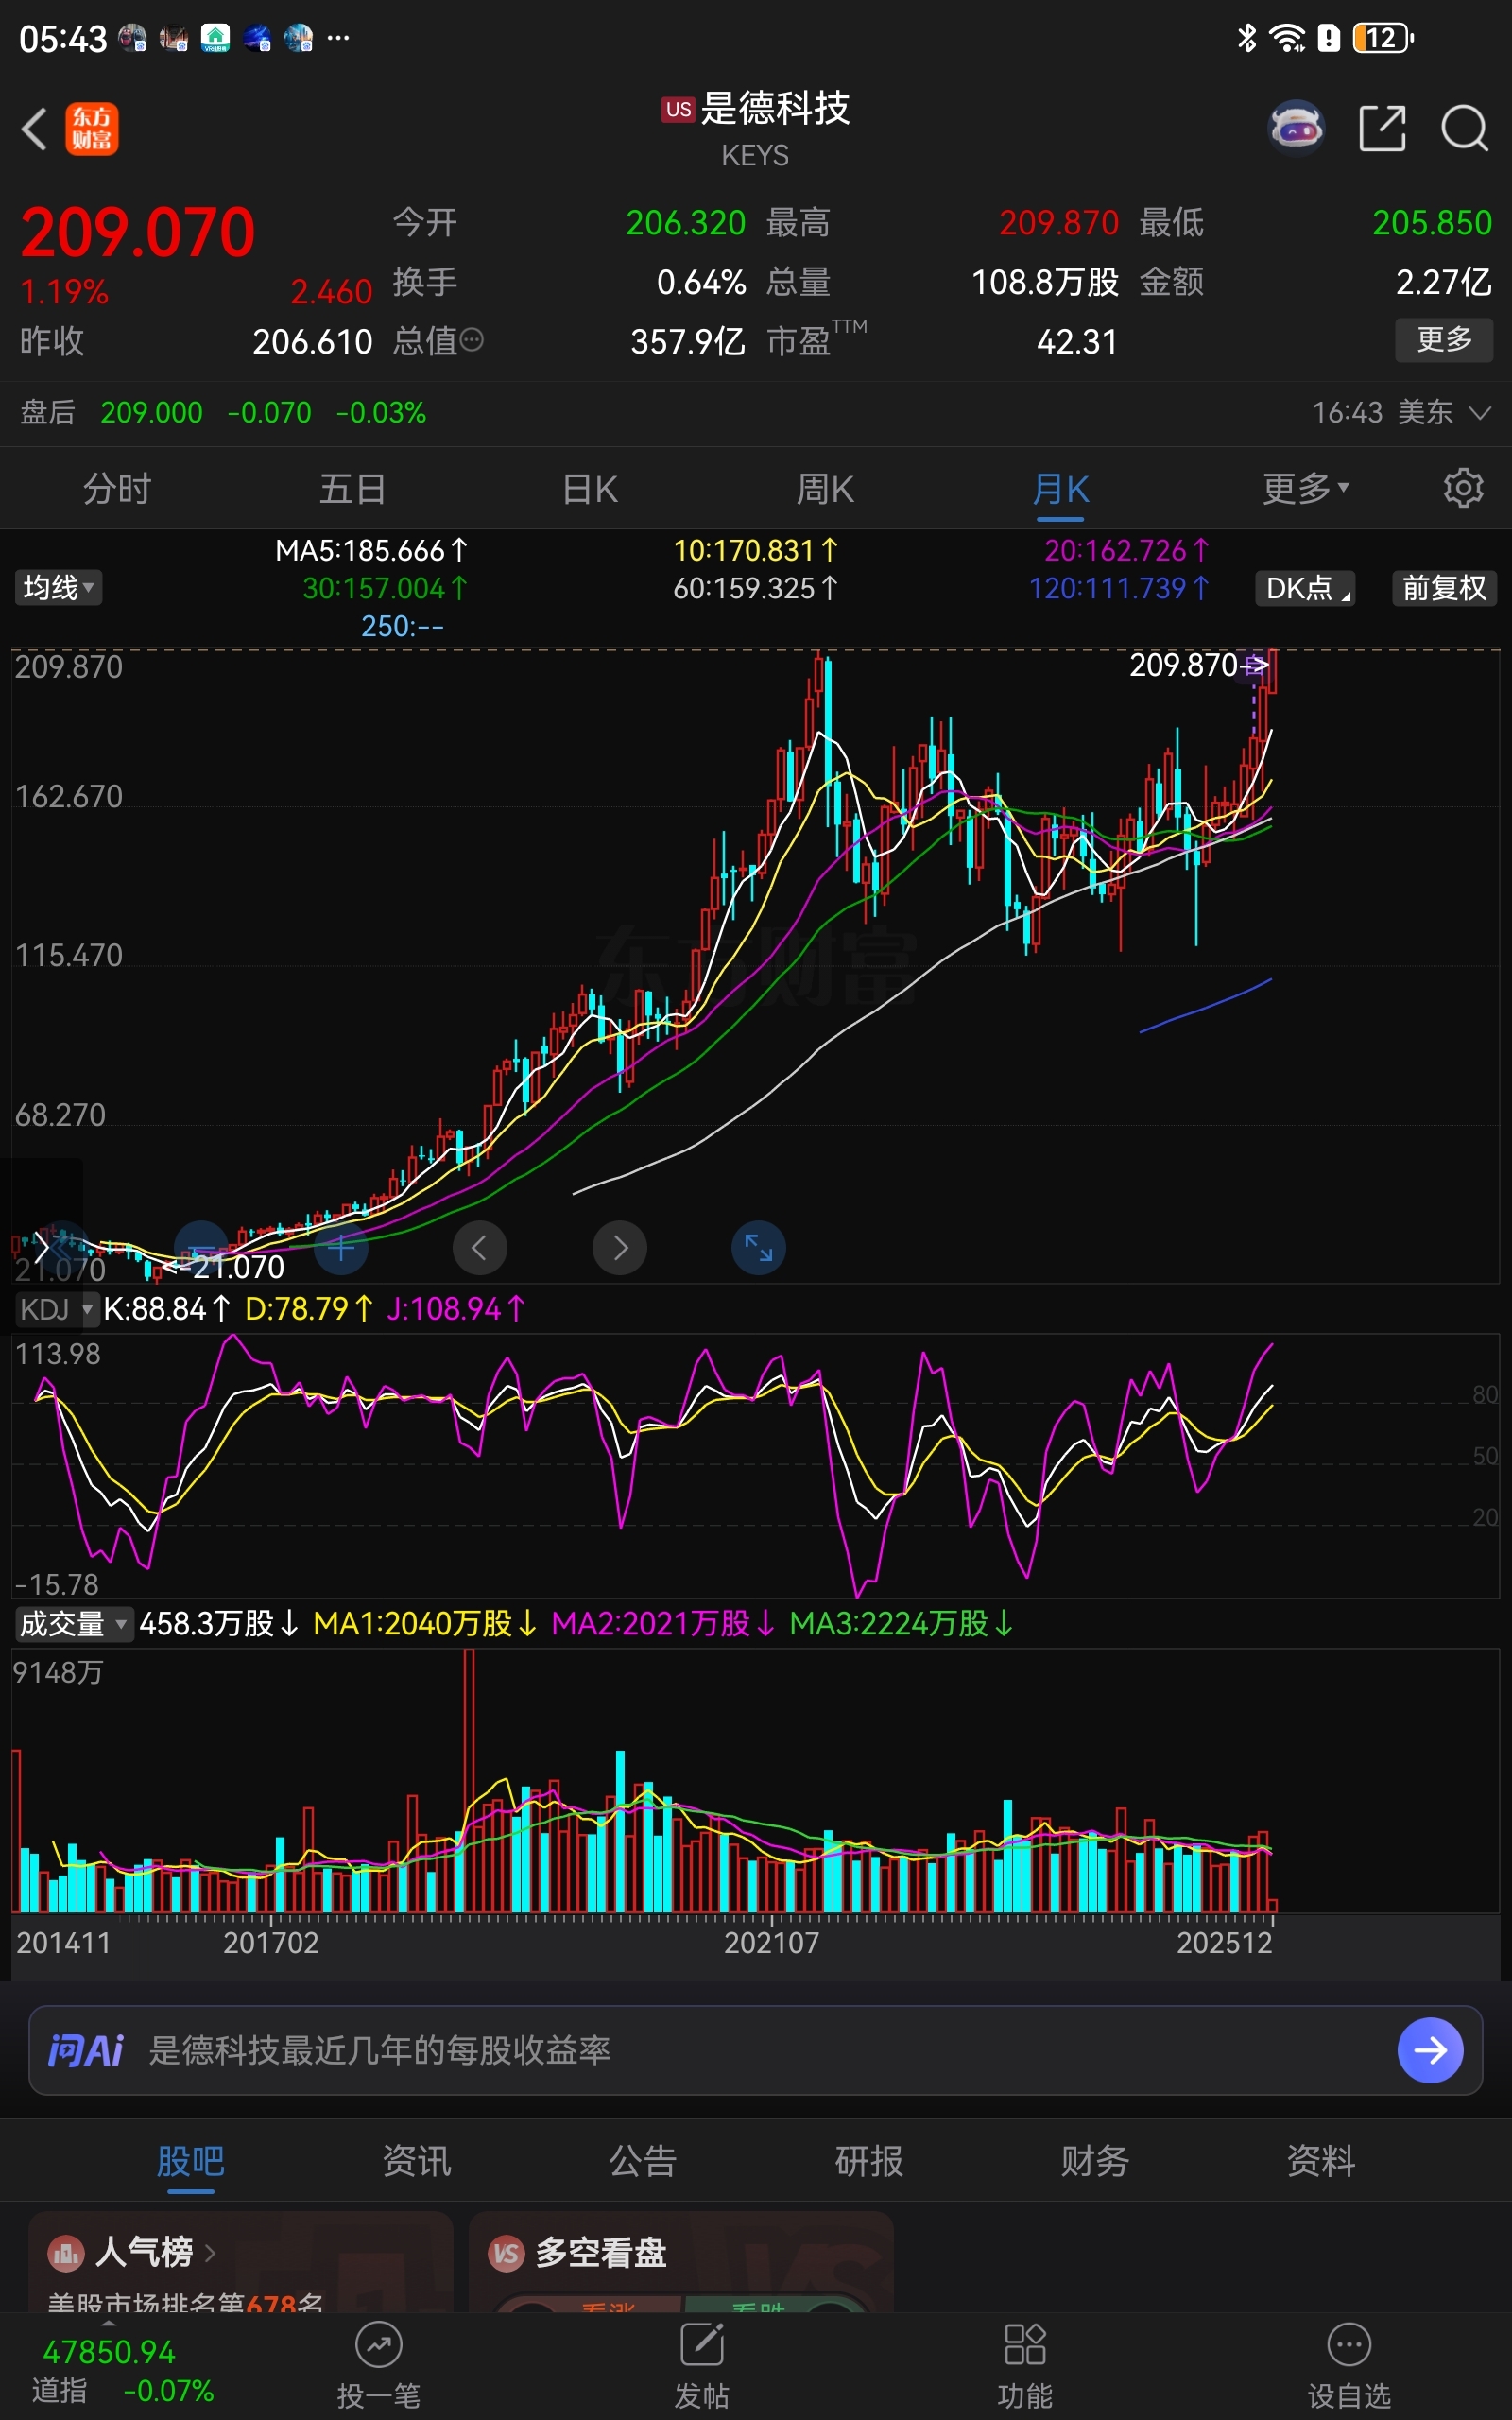The width and height of the screenshot is (1512, 2420).
Task: Move chart to next period arrow
Action: click(x=620, y=1248)
